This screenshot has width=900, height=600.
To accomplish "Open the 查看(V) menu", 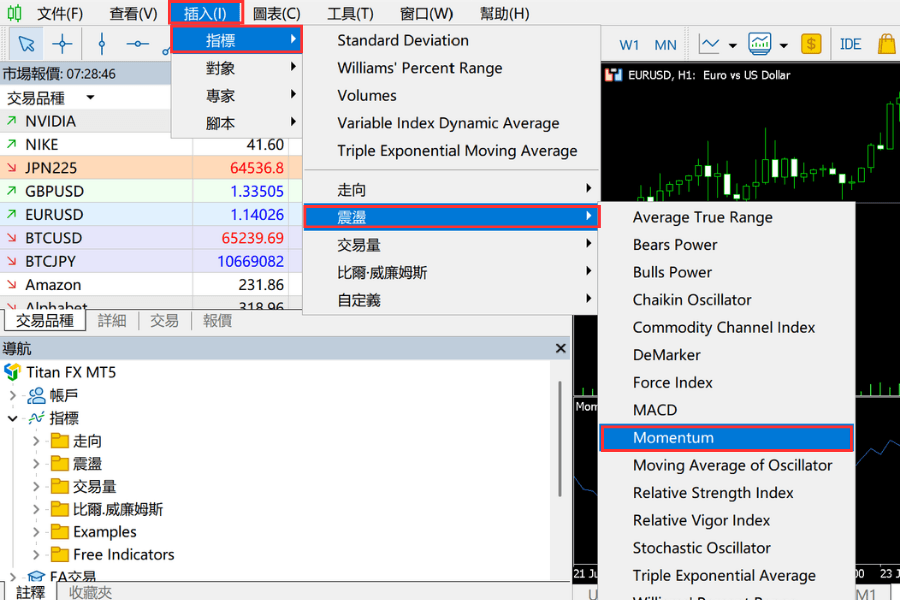I will tap(133, 13).
